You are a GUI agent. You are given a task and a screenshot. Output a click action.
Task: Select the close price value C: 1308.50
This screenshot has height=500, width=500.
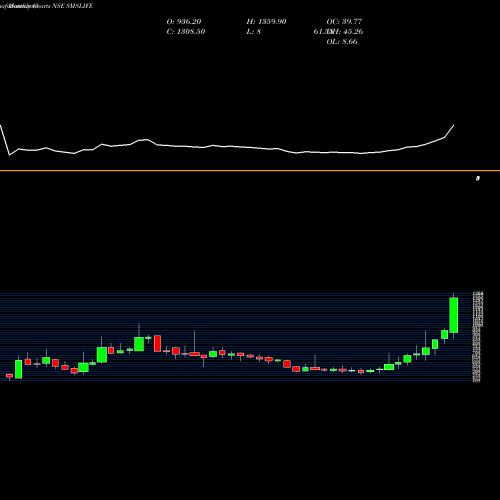(x=186, y=32)
